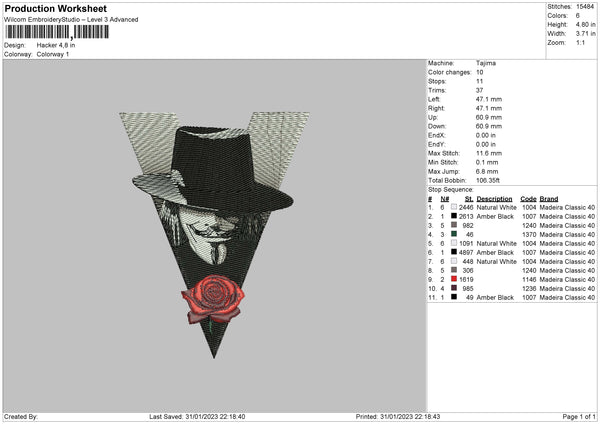The width and height of the screenshot is (600, 424).
Task: Select the Width value 3.71 in
Action: 585,34
